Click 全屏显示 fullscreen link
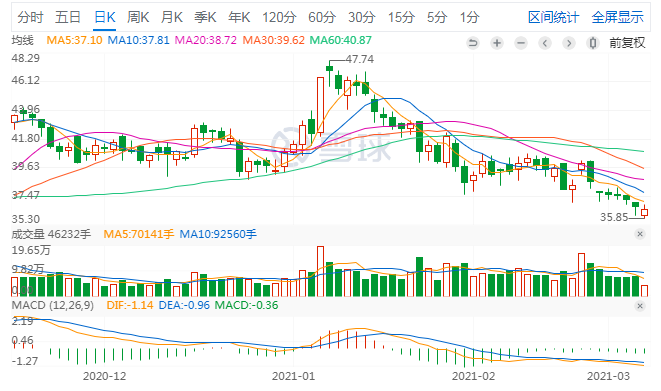661x391 pixels. (x=618, y=17)
